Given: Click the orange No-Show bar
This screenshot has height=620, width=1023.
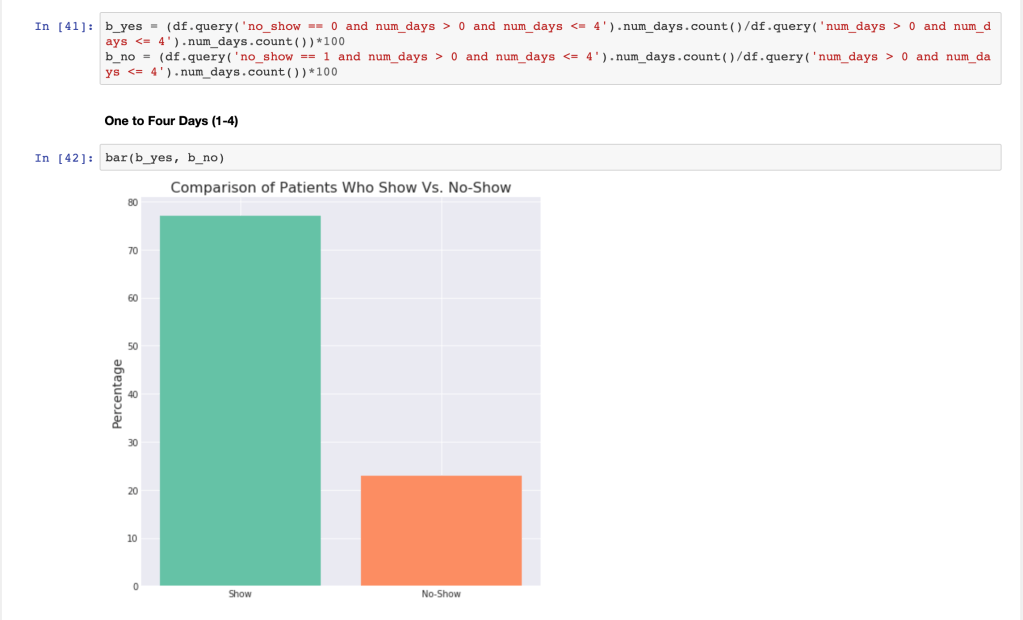Looking at the screenshot, I should 441,530.
